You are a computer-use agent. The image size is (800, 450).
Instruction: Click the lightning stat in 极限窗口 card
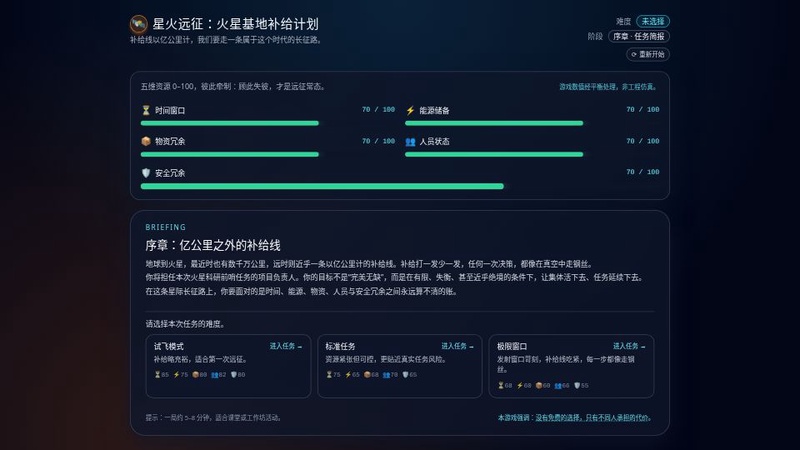[x=524, y=385]
